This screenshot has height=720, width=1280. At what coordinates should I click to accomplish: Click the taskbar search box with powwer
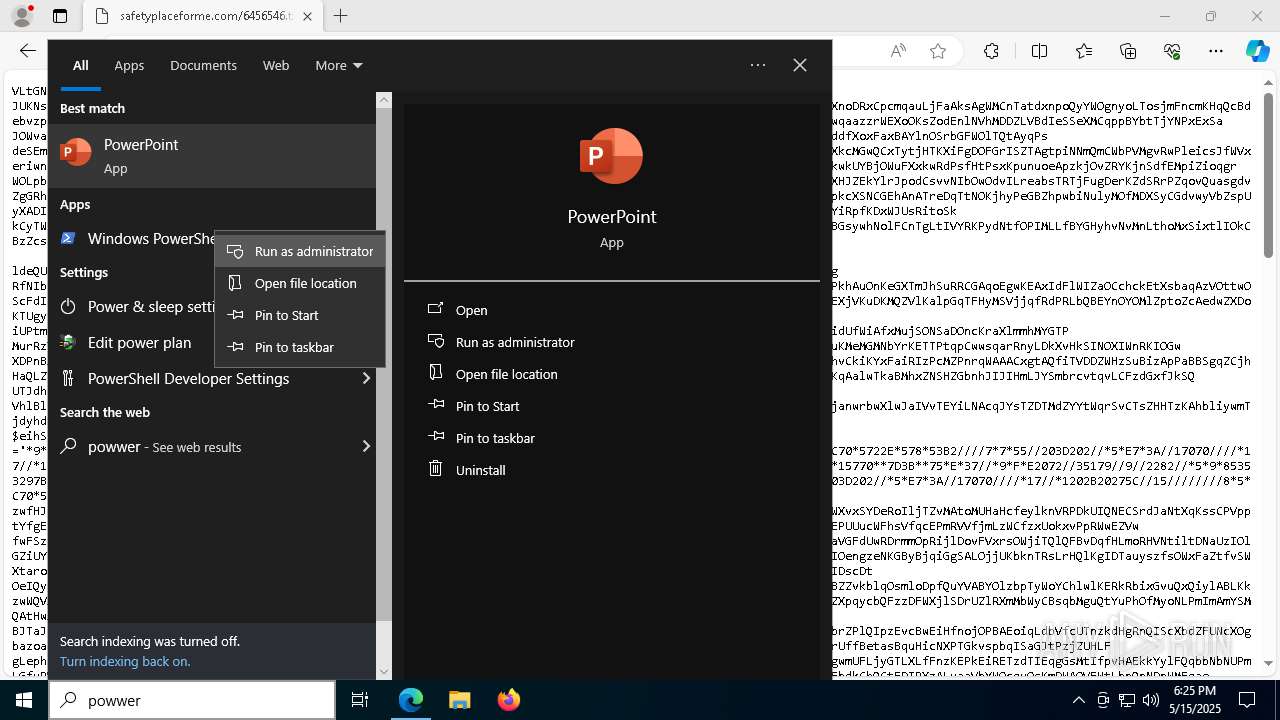pos(192,700)
